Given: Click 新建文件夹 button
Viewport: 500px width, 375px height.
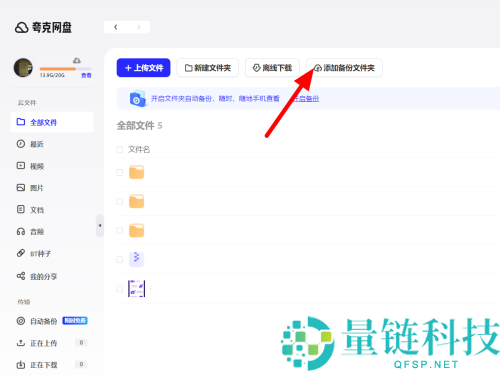Looking at the screenshot, I should coord(207,68).
